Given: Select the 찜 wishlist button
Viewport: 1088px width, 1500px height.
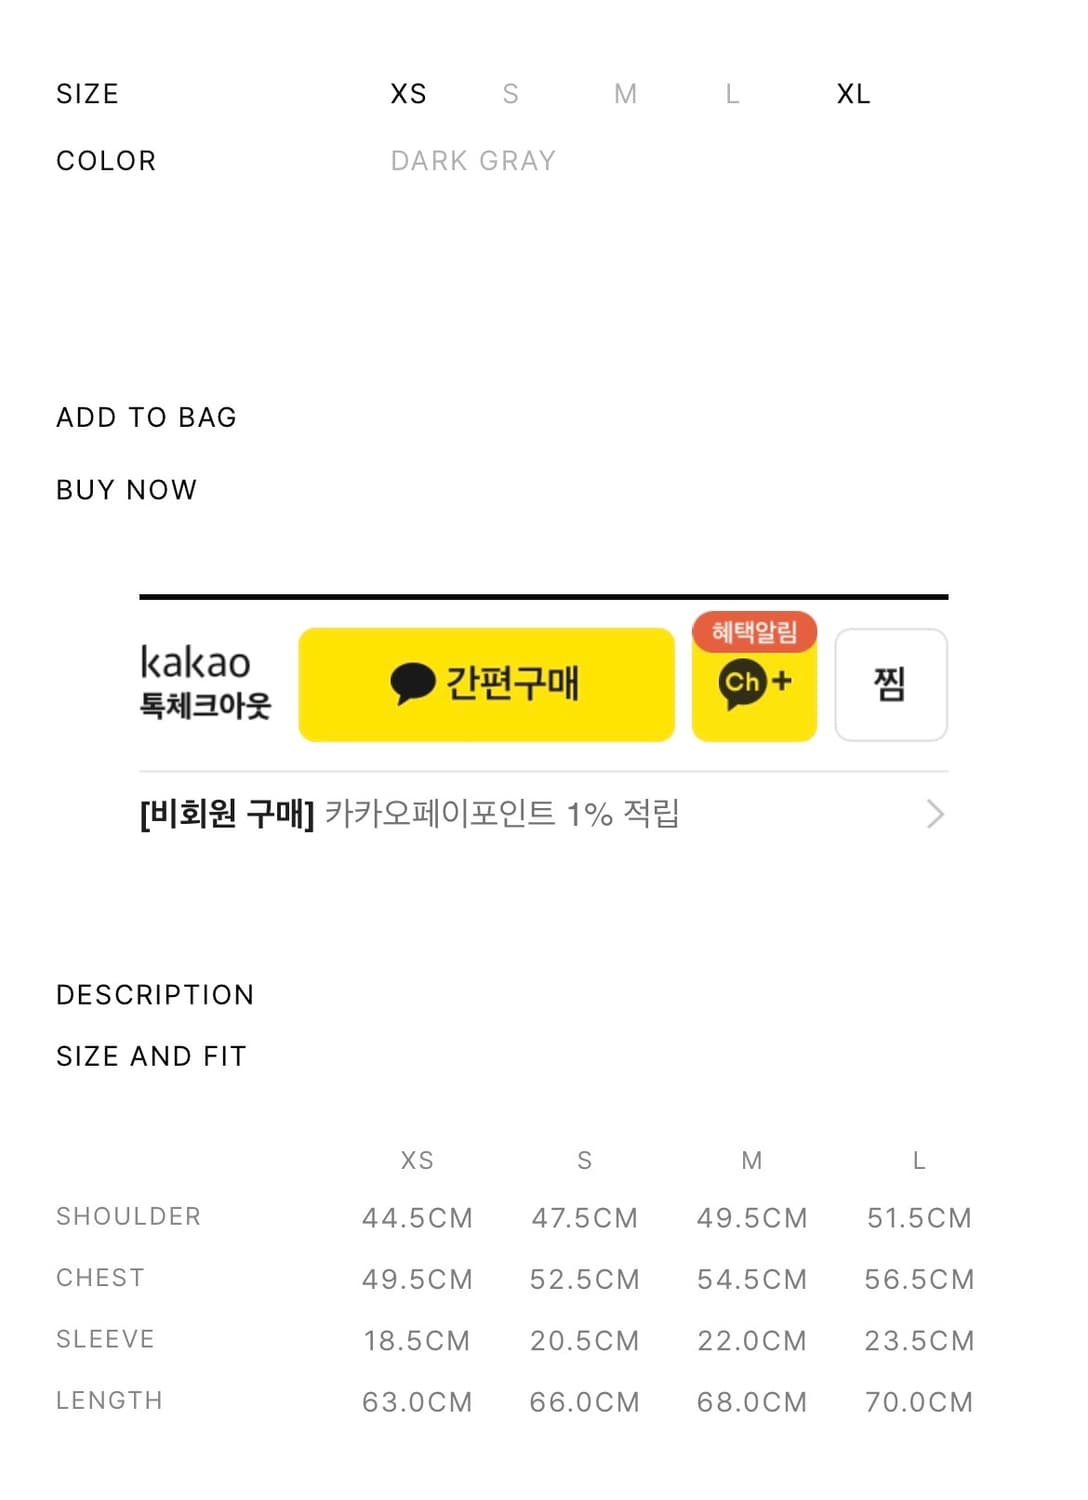Looking at the screenshot, I should tap(892, 684).
